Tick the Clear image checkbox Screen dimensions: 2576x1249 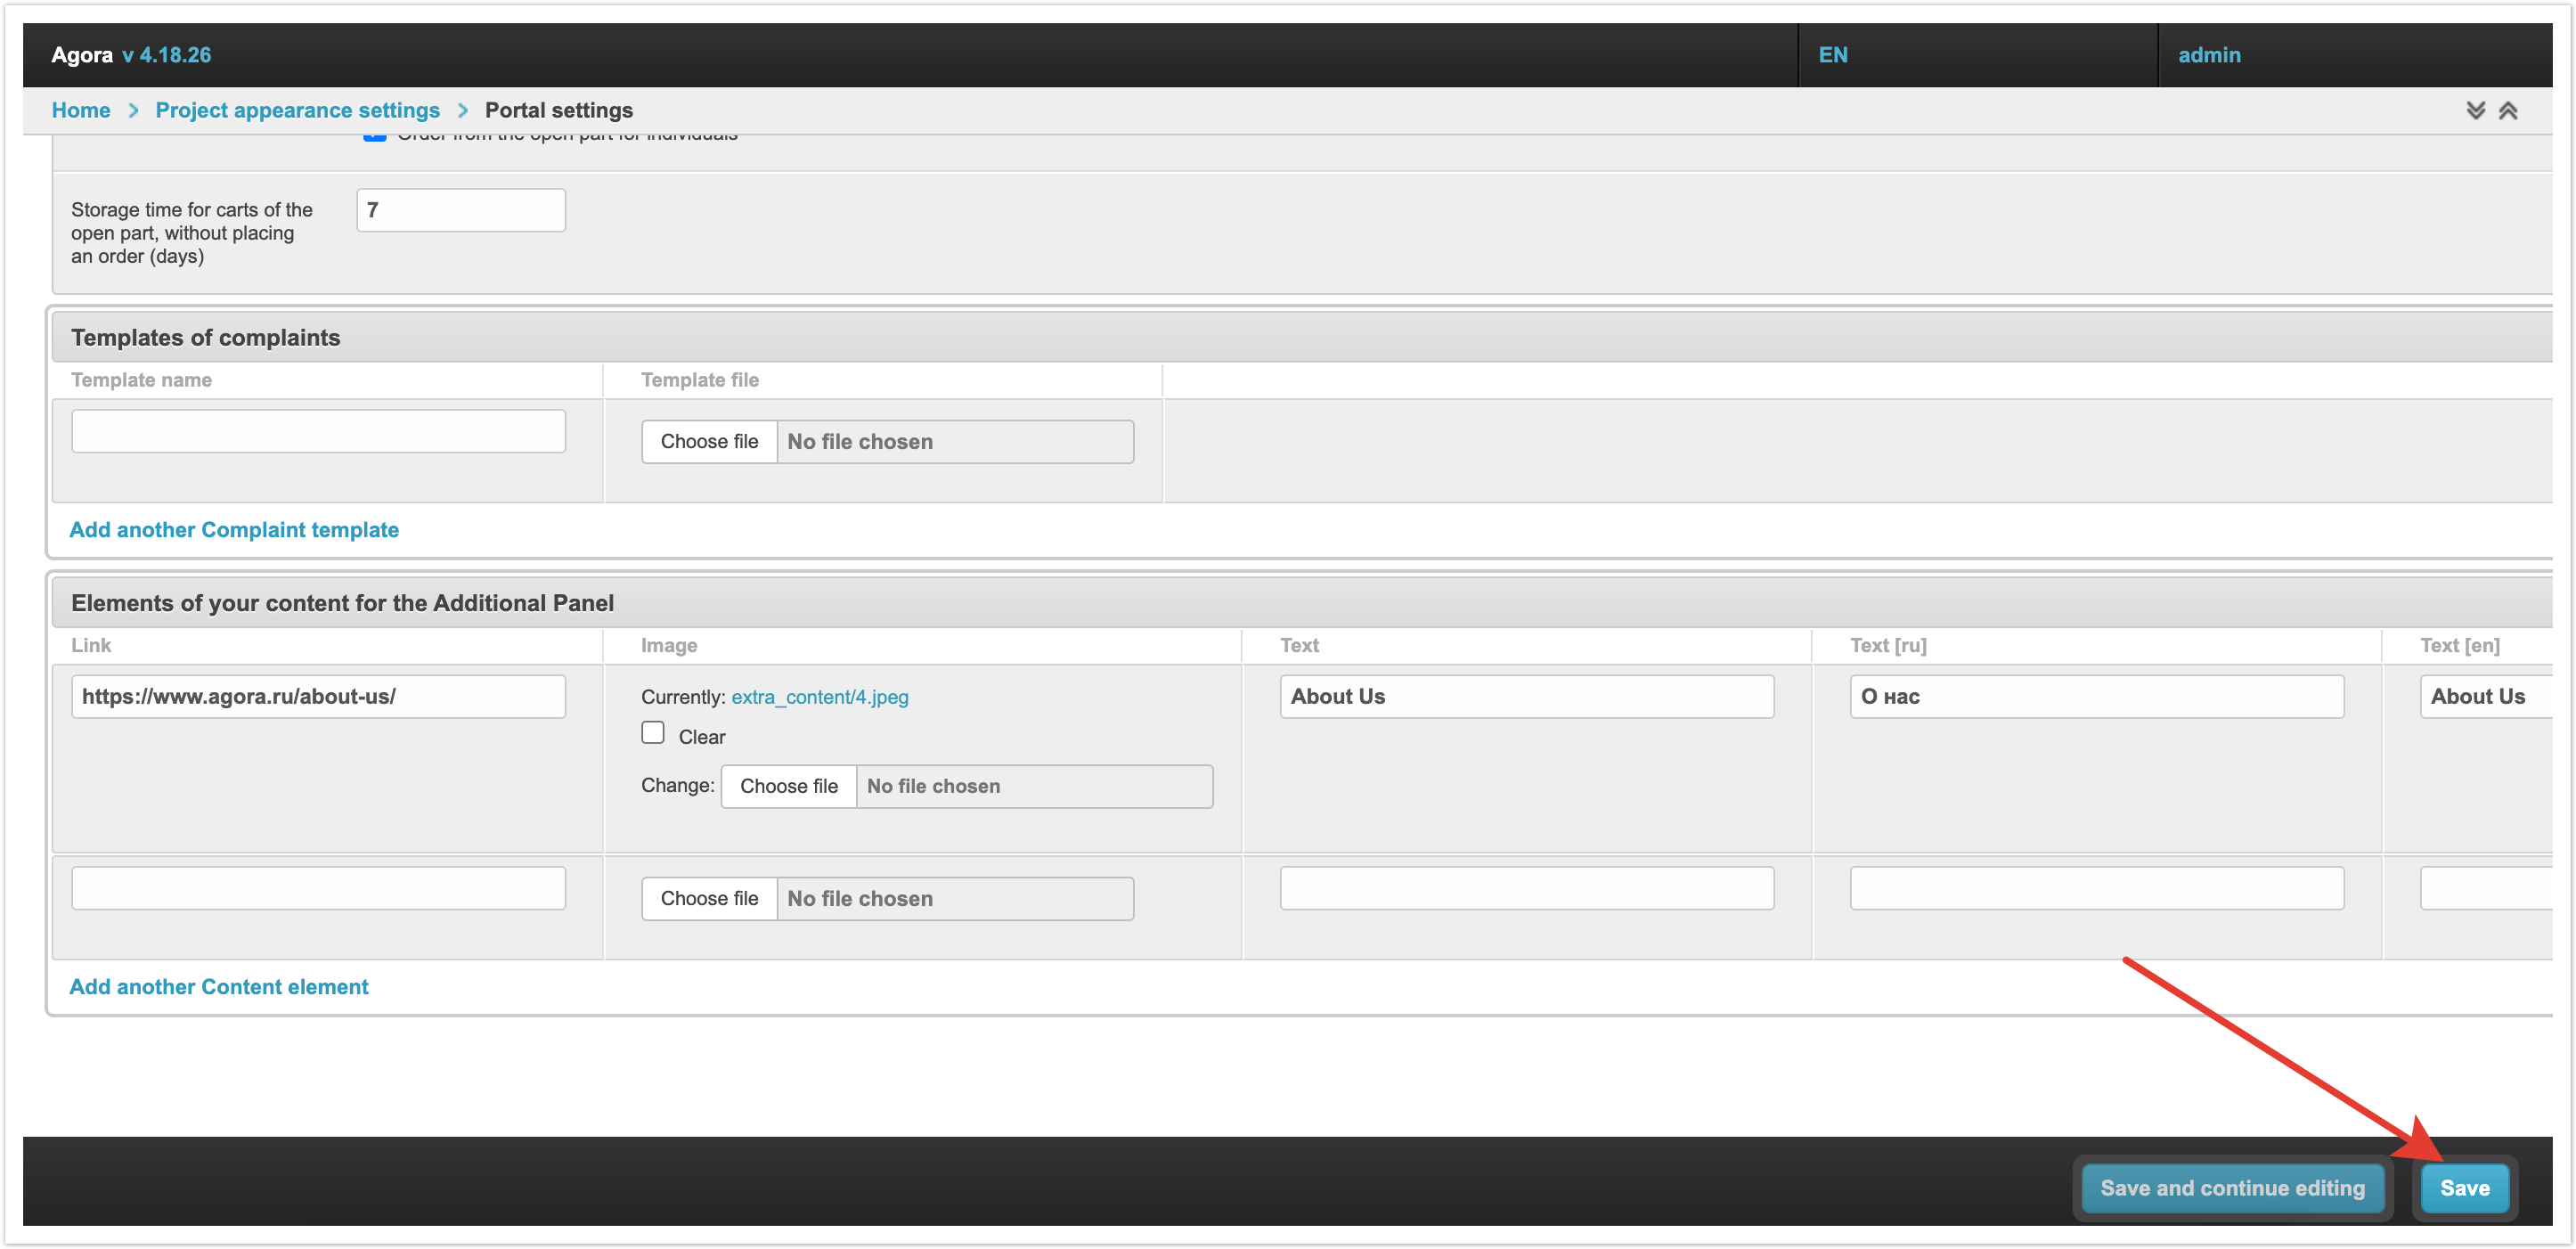point(653,733)
